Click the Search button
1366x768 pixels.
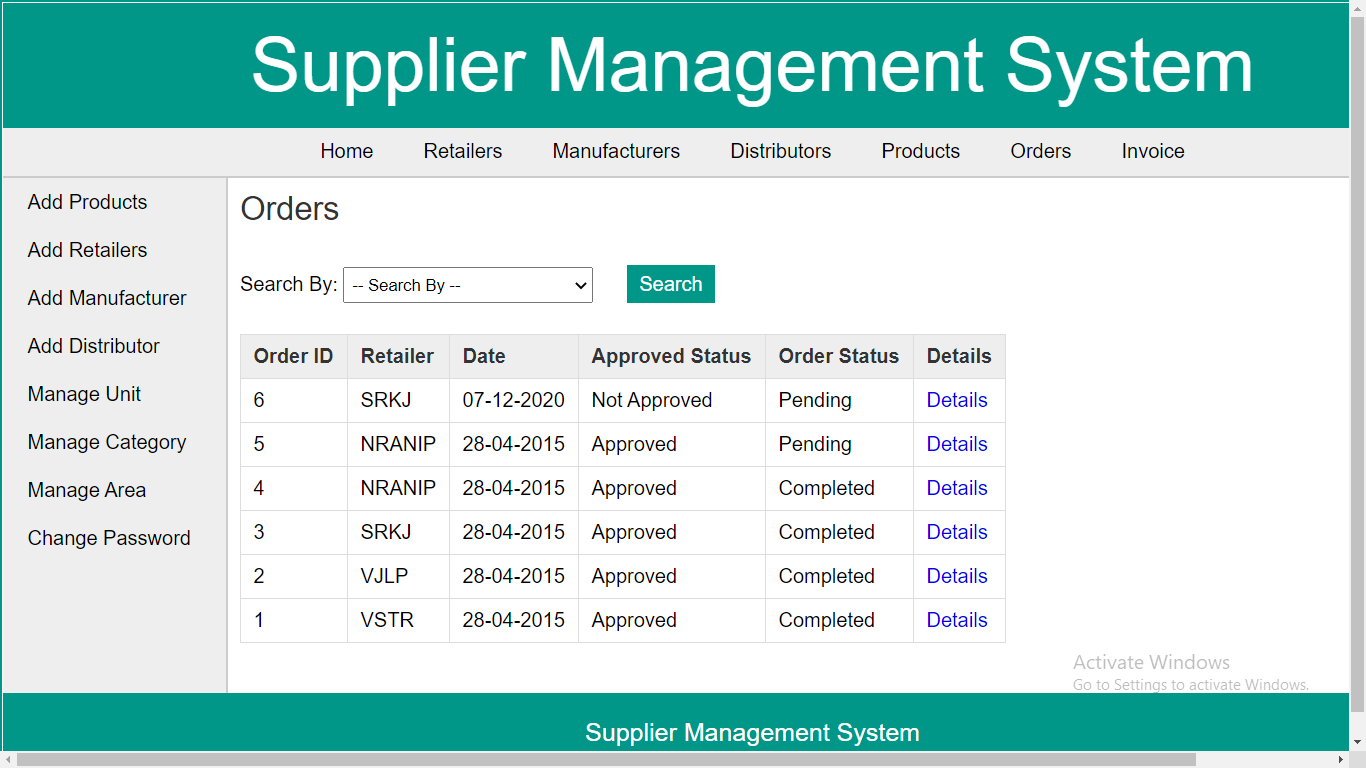(x=670, y=284)
